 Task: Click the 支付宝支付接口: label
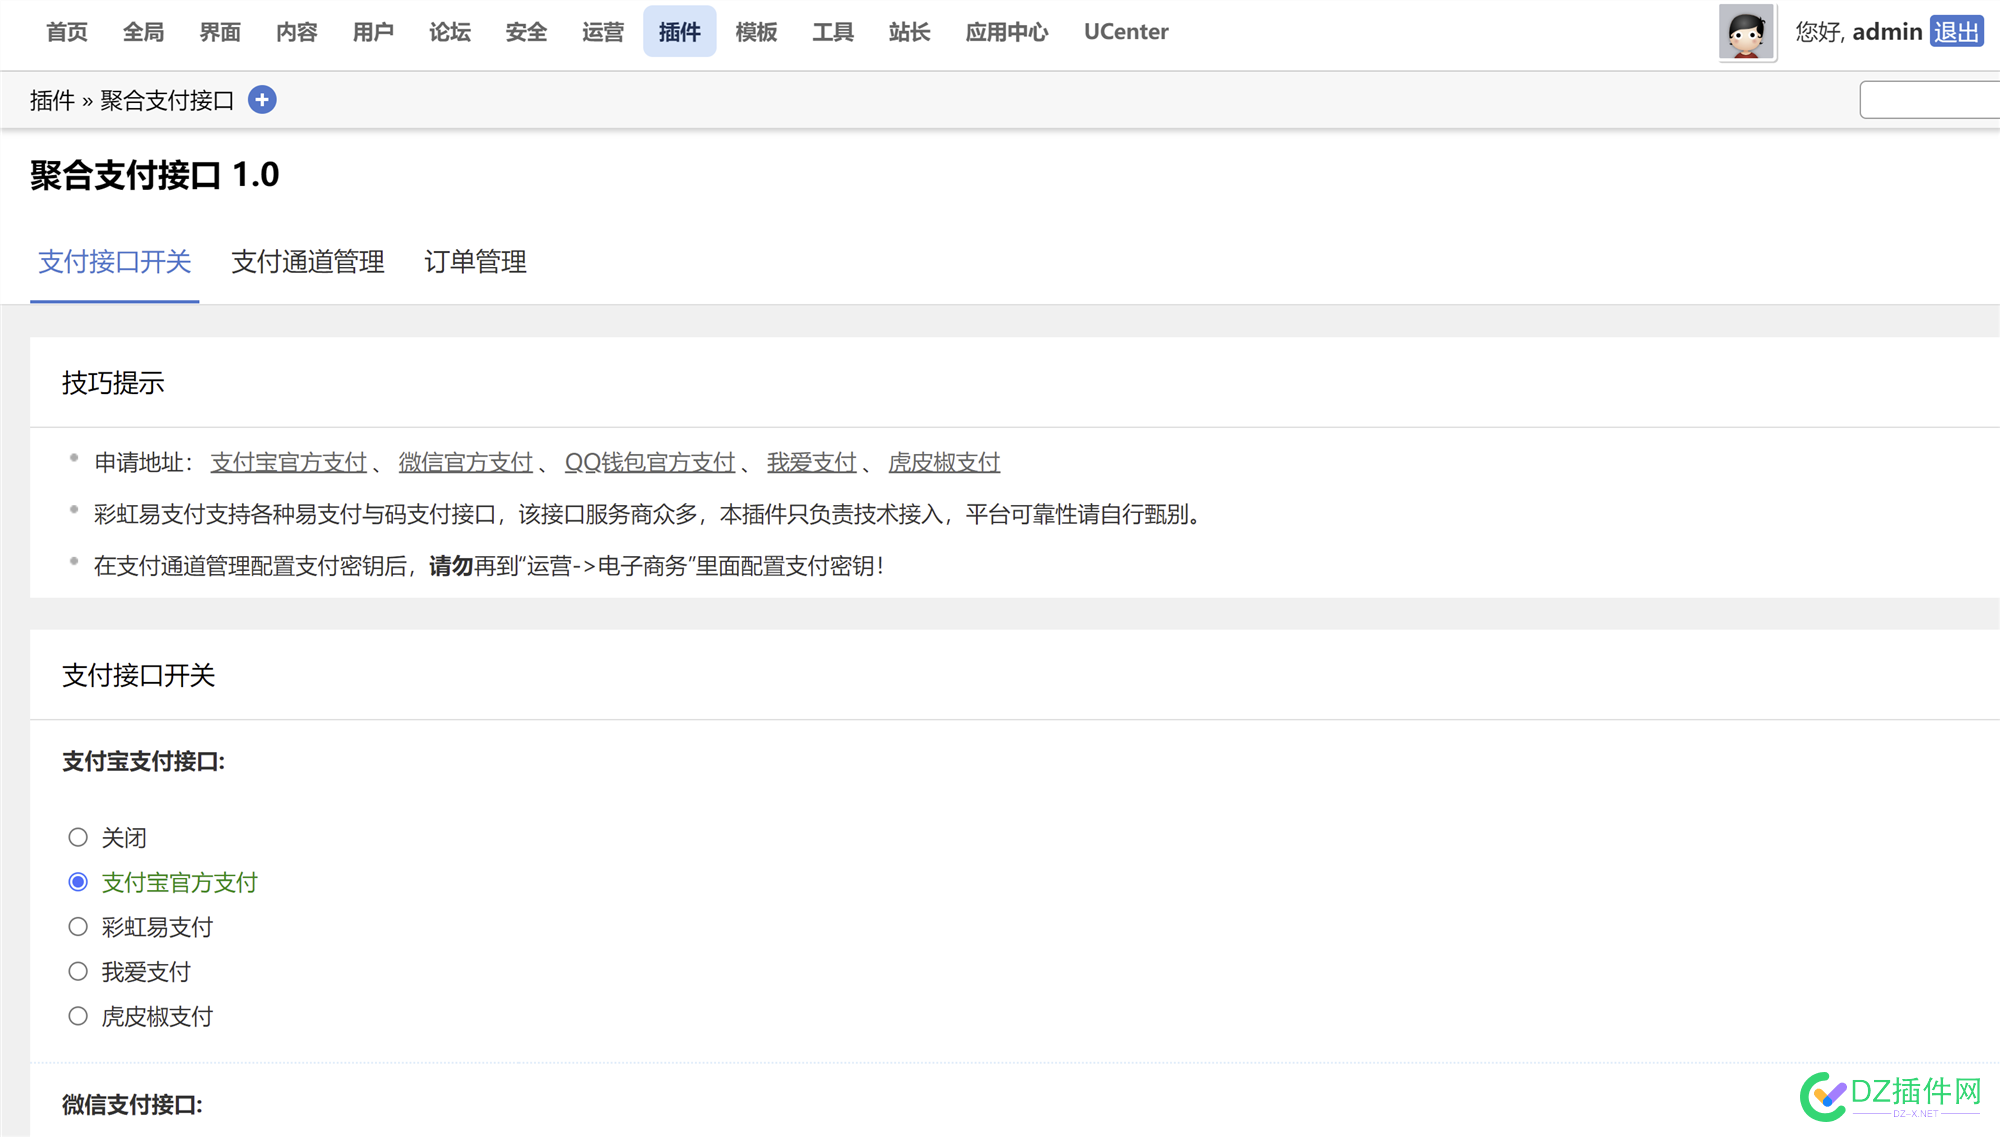click(x=144, y=762)
